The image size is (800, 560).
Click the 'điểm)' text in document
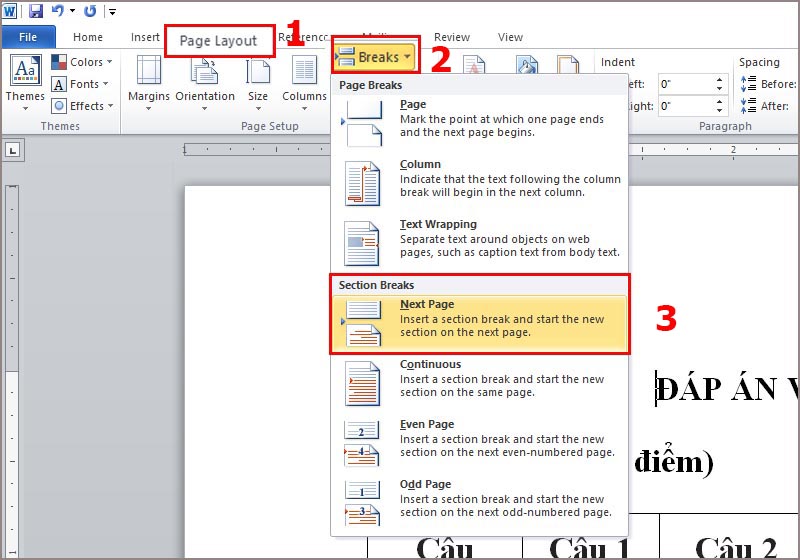click(x=673, y=461)
